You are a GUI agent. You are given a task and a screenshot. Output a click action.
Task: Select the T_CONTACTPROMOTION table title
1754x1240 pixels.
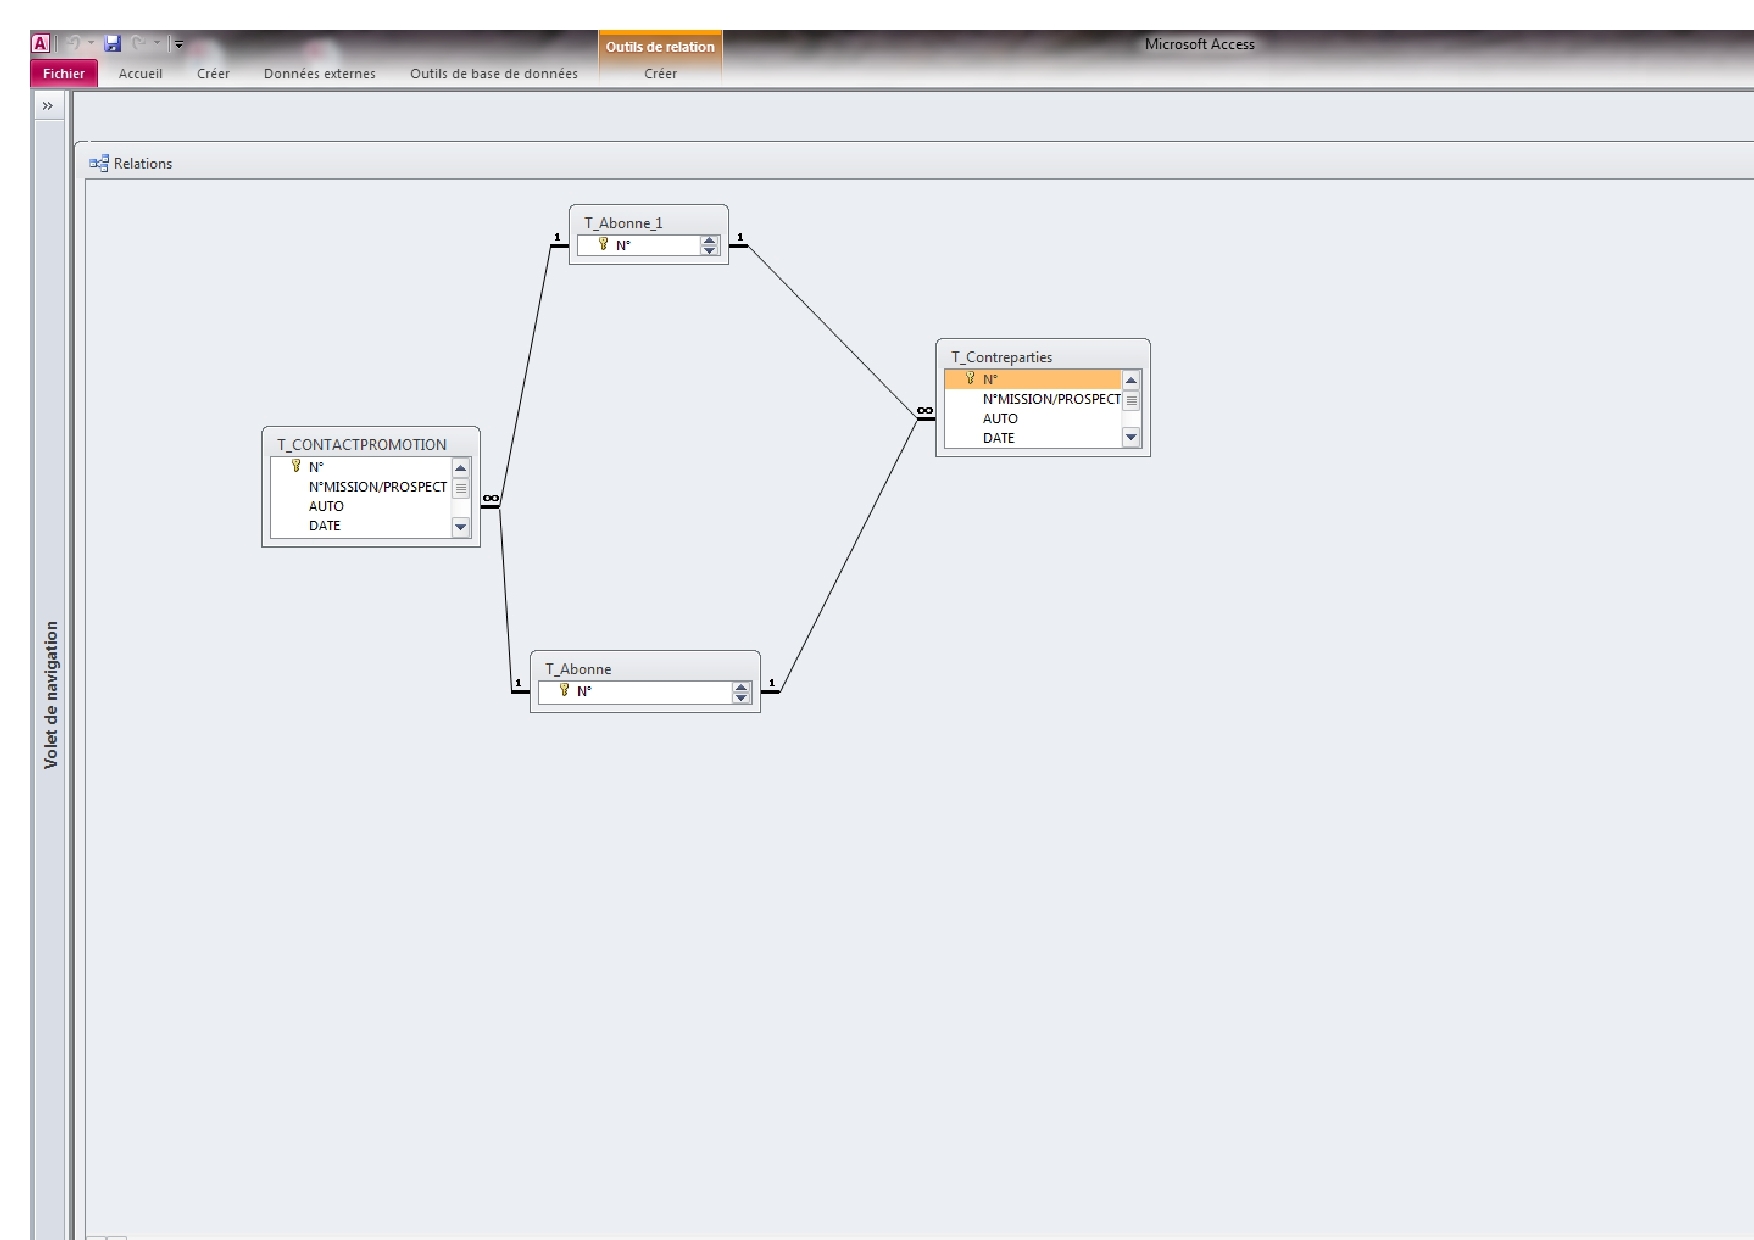(362, 445)
